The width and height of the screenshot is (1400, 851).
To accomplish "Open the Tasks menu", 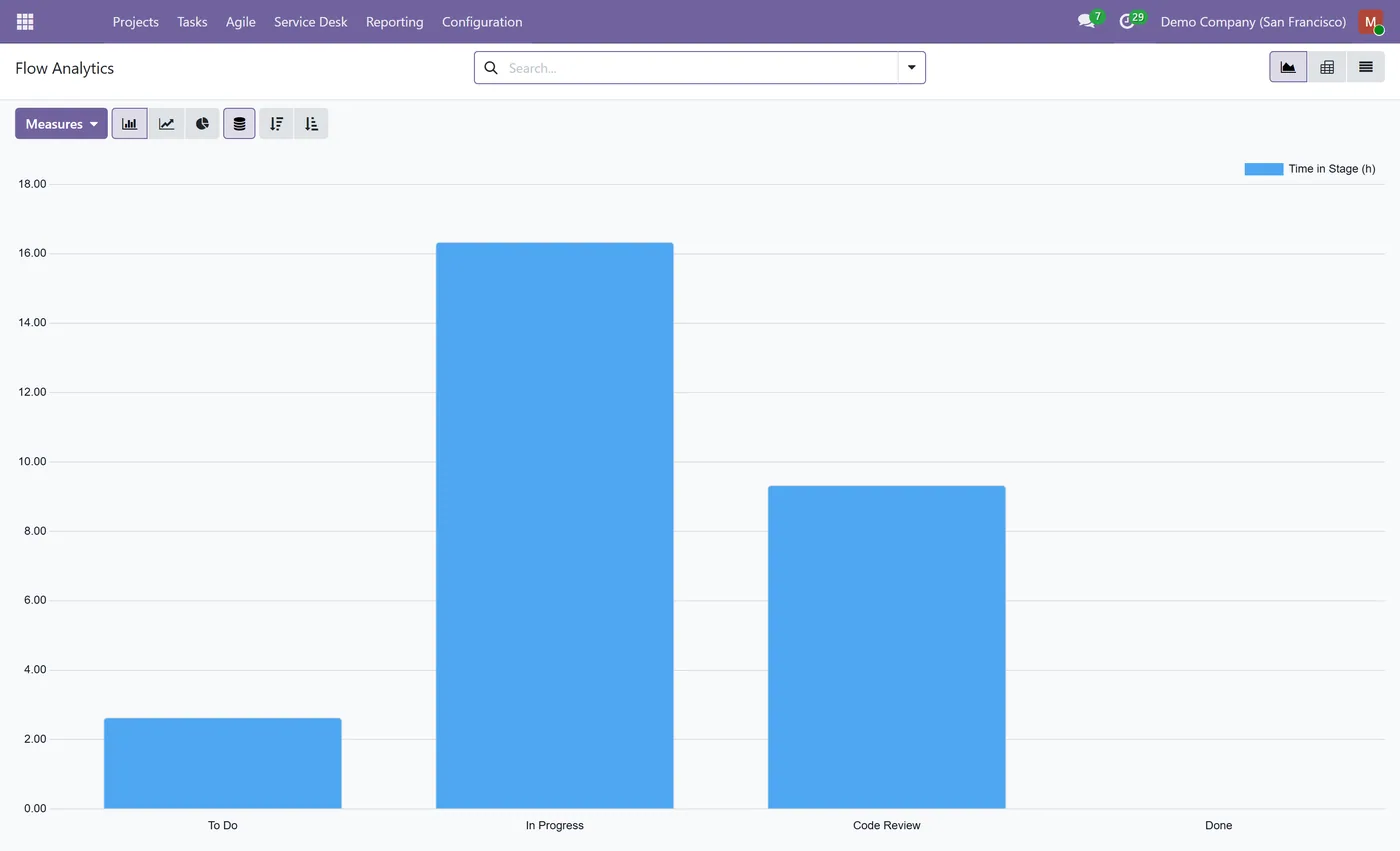I will point(192,21).
